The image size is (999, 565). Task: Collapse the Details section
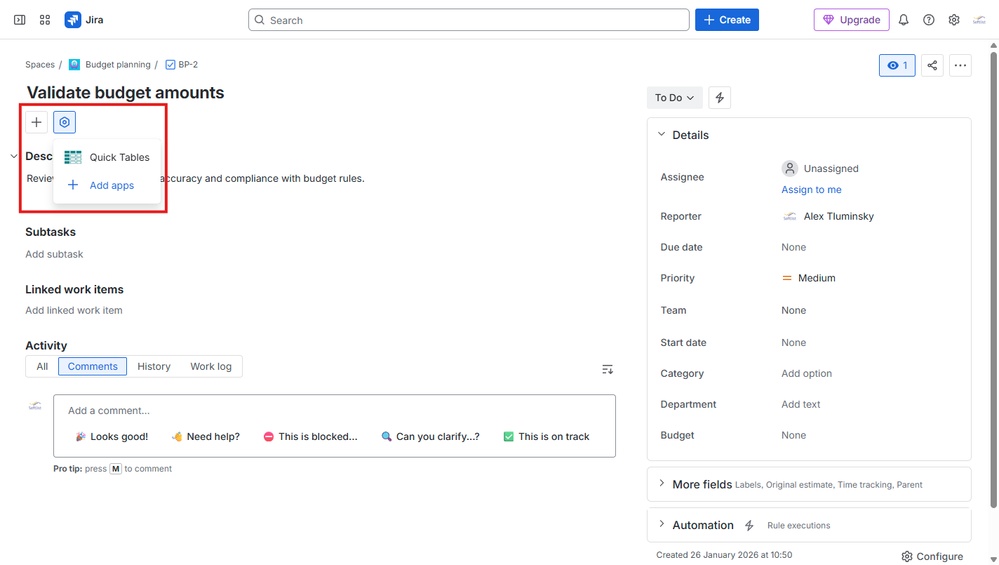(x=661, y=134)
